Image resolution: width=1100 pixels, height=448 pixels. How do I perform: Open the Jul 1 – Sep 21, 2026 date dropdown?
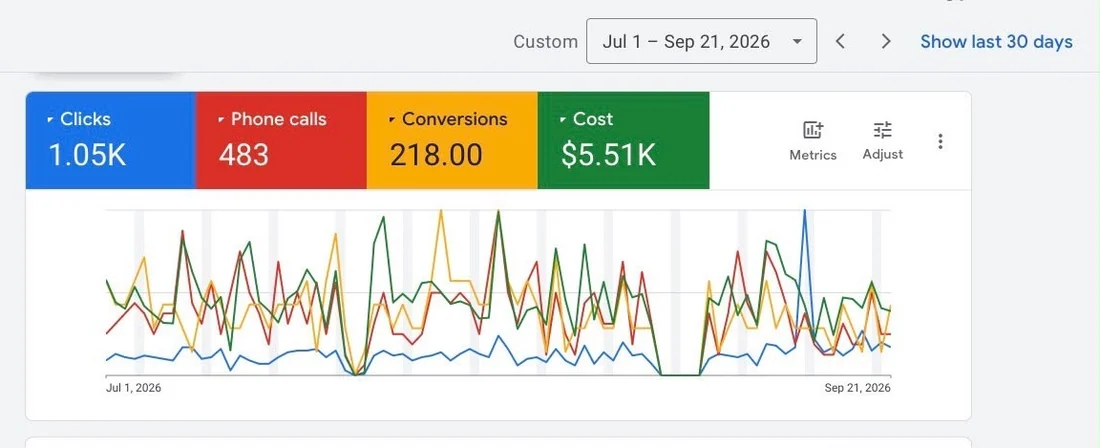pos(702,41)
